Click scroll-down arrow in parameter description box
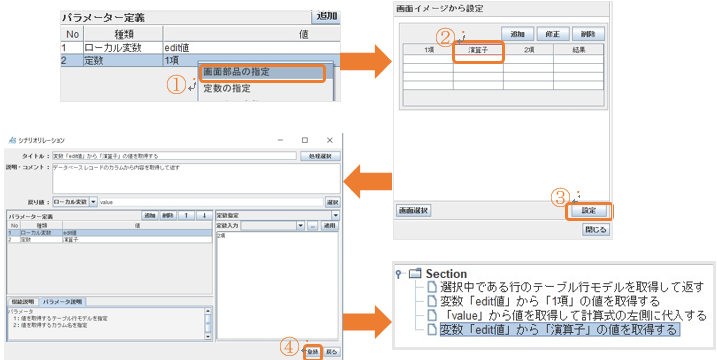Viewport: 717px width, 360px height. click(209, 336)
